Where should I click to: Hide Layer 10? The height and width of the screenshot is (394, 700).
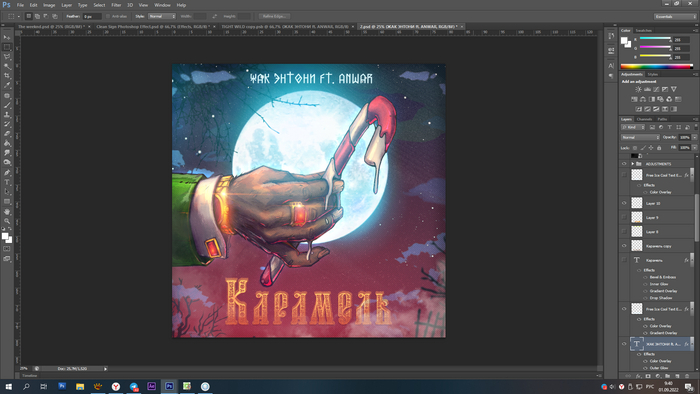(x=624, y=203)
